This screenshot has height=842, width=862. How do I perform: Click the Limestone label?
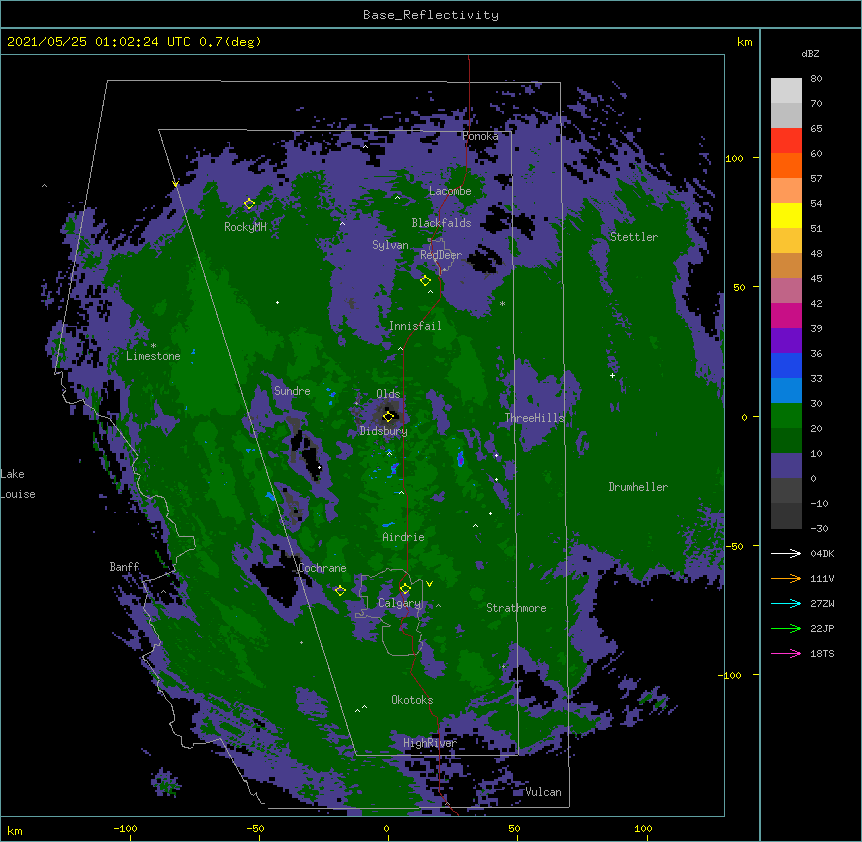click(x=153, y=356)
